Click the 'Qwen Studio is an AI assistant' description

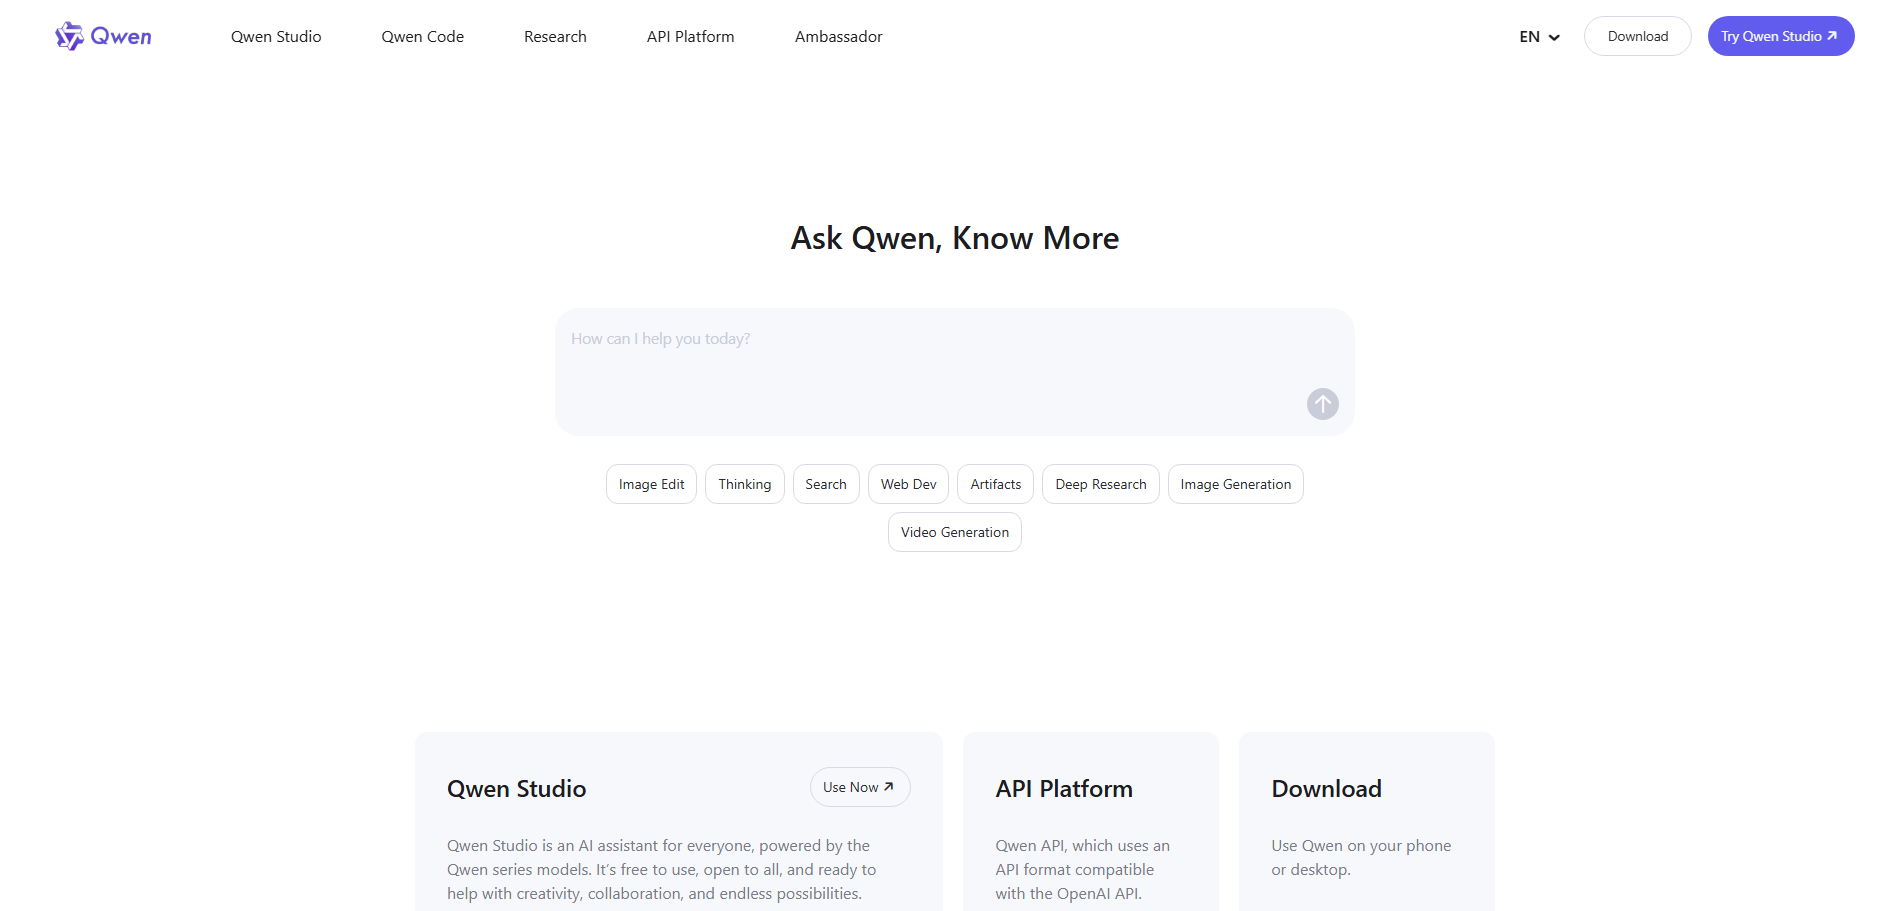[662, 870]
